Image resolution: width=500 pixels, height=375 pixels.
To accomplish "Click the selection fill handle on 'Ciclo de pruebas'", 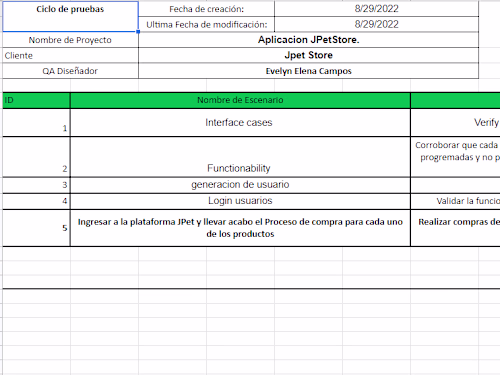I will [138, 32].
